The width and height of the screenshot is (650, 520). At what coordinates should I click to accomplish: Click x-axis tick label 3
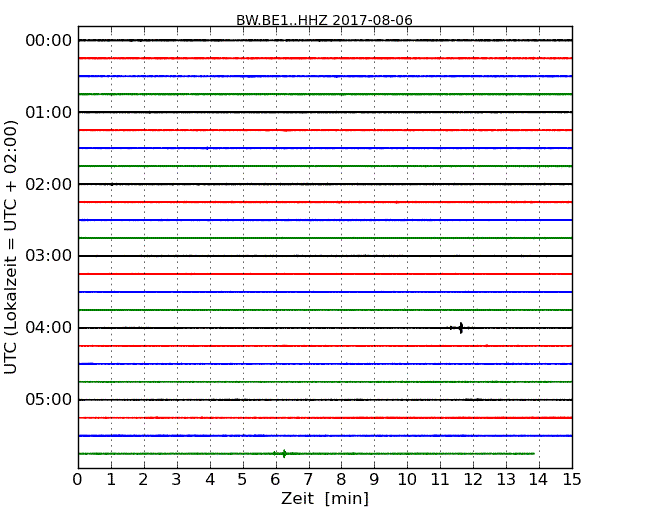pyautogui.click(x=177, y=480)
